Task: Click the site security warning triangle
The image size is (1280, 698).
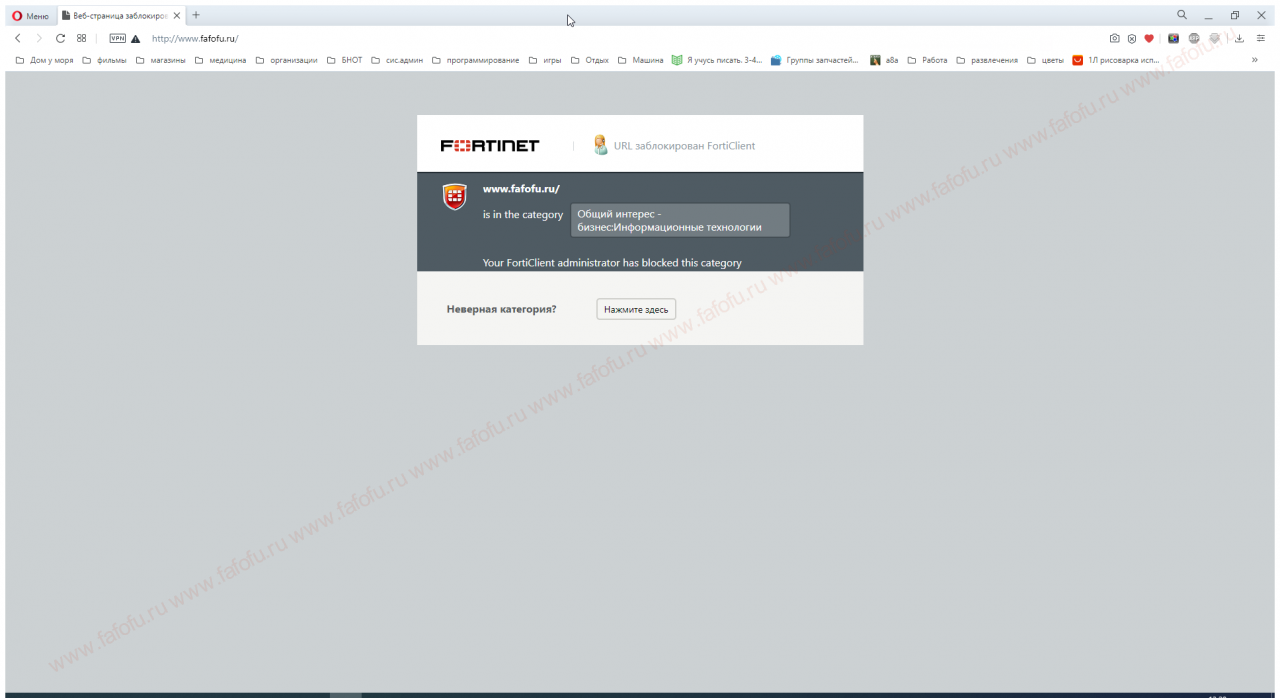Action: coord(135,39)
